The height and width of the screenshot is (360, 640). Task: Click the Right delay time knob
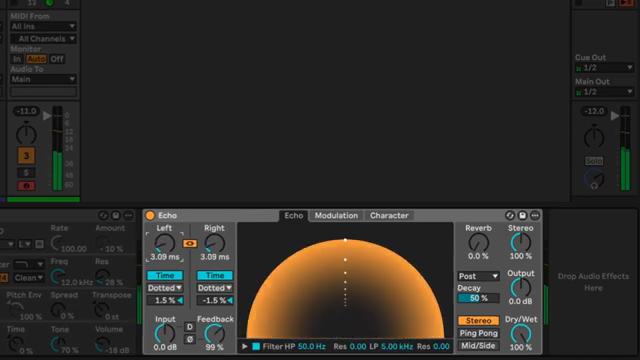point(215,244)
